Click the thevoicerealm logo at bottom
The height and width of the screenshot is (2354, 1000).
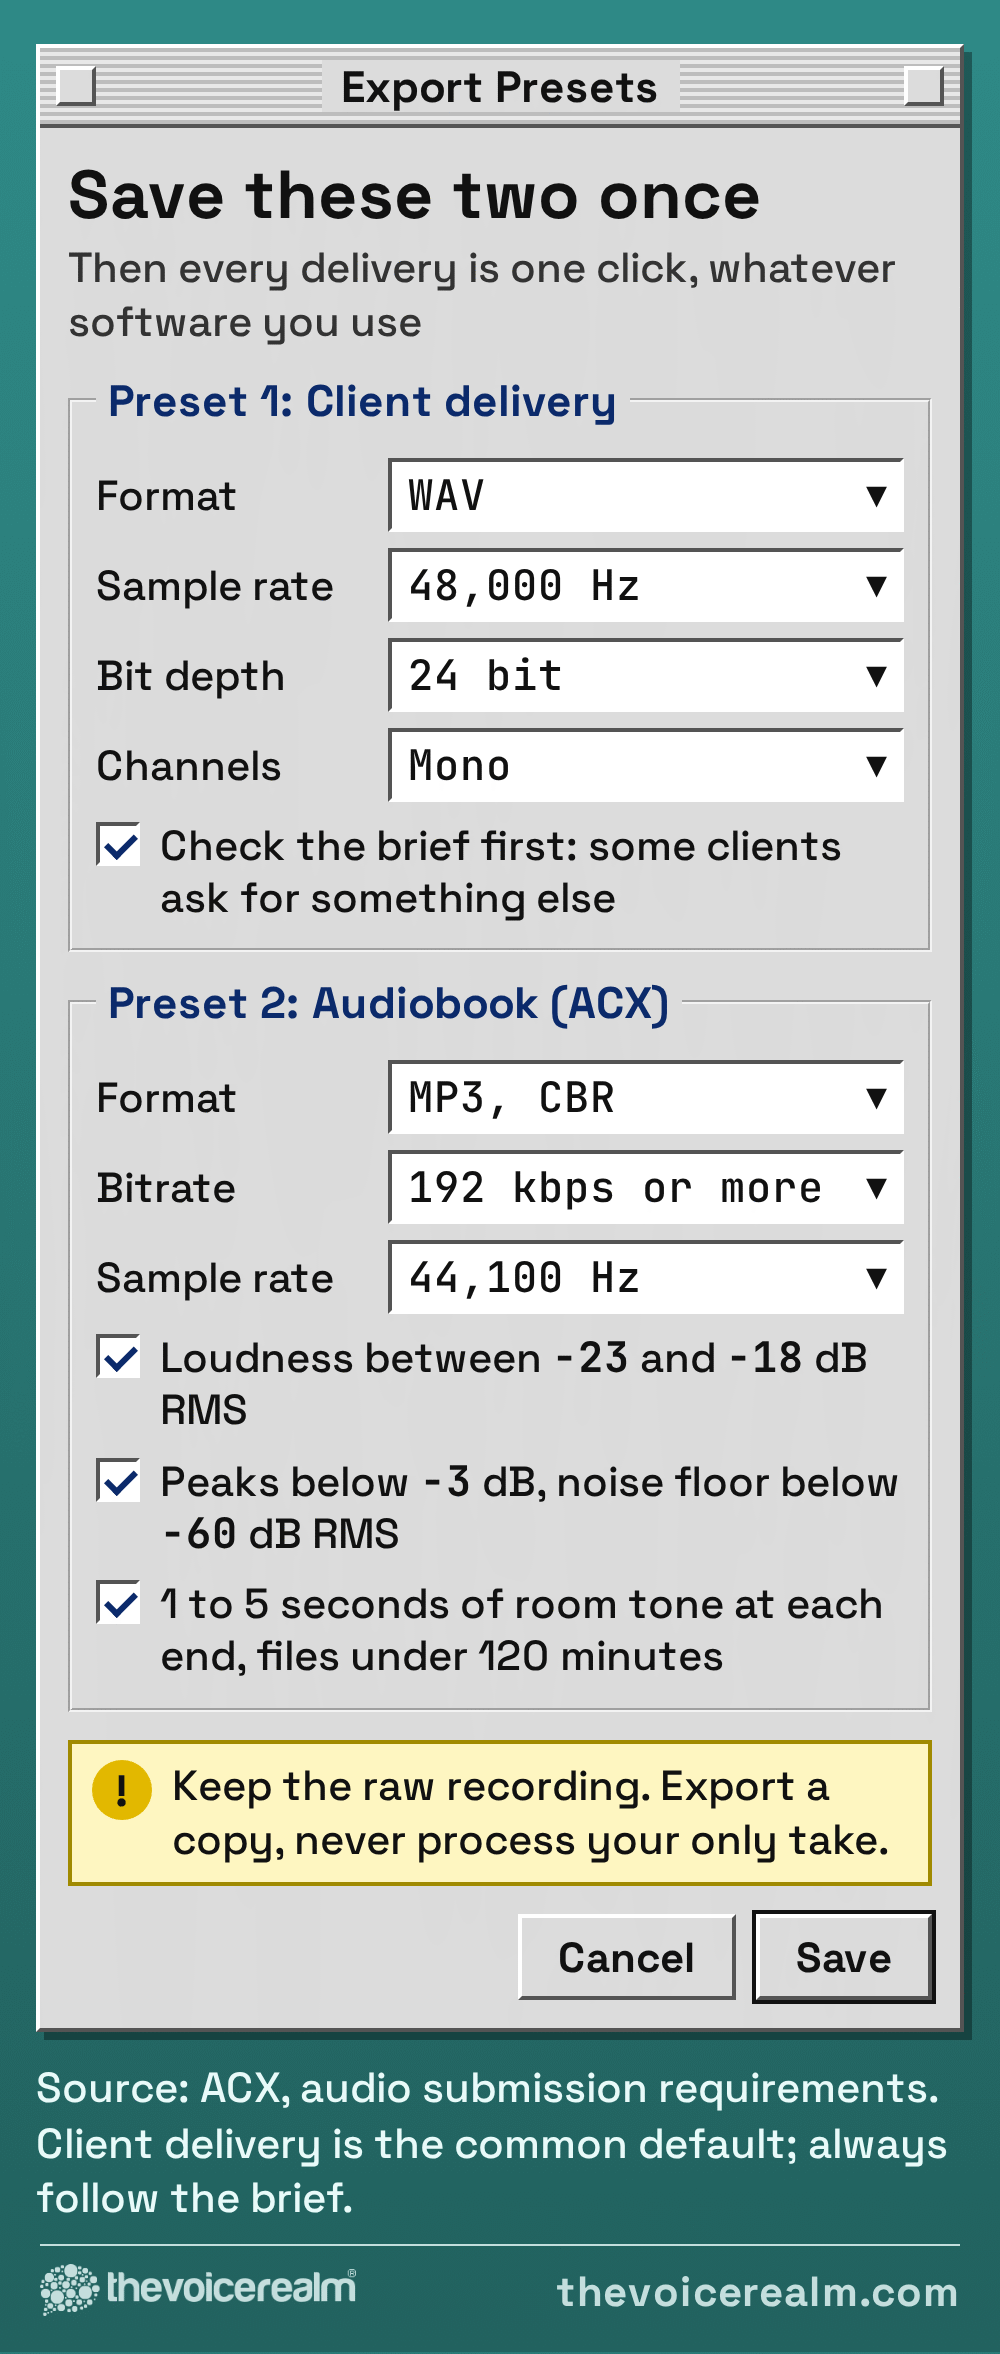pos(198,2288)
